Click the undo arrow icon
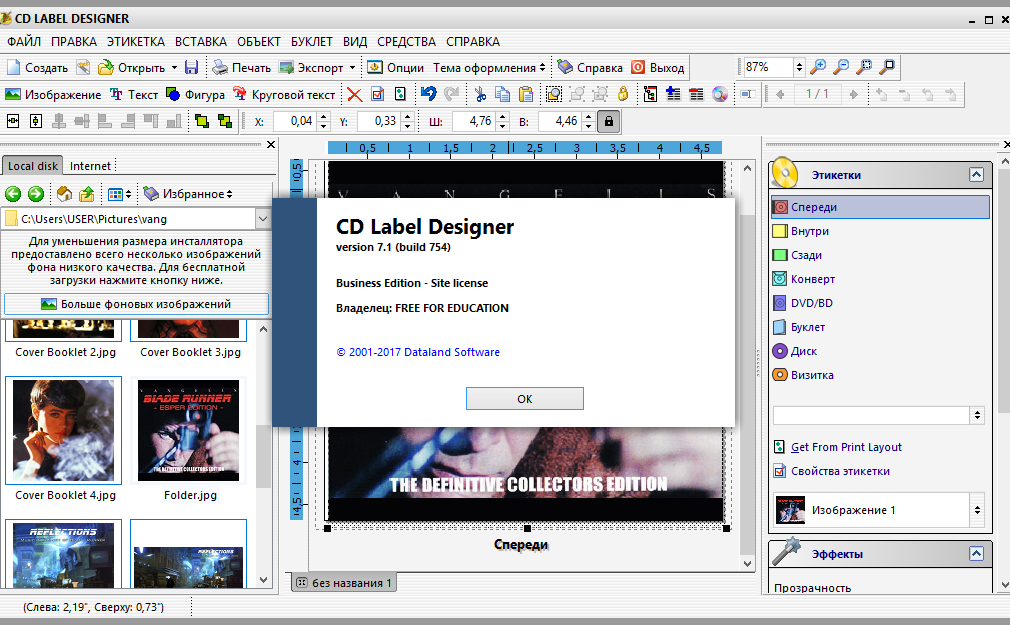Viewport: 1010px width, 625px height. coord(428,94)
